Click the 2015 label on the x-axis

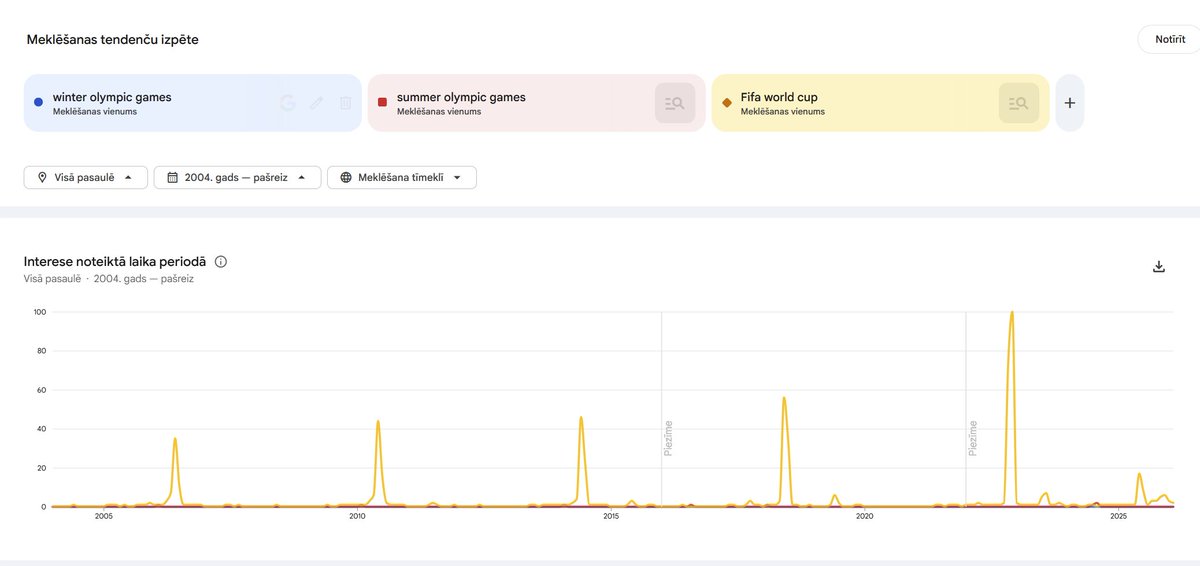click(x=611, y=517)
